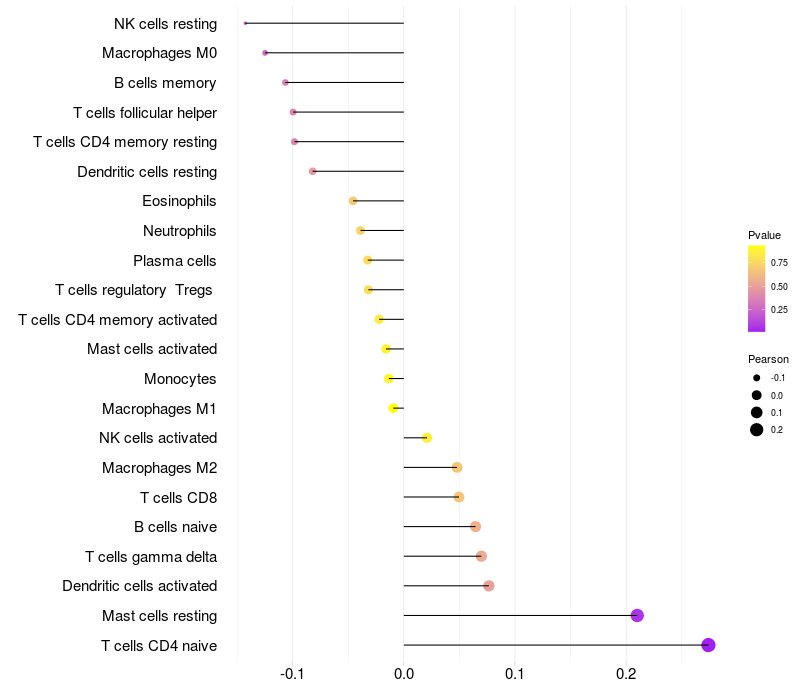Select the Eosinophils orange dot

pos(353,201)
